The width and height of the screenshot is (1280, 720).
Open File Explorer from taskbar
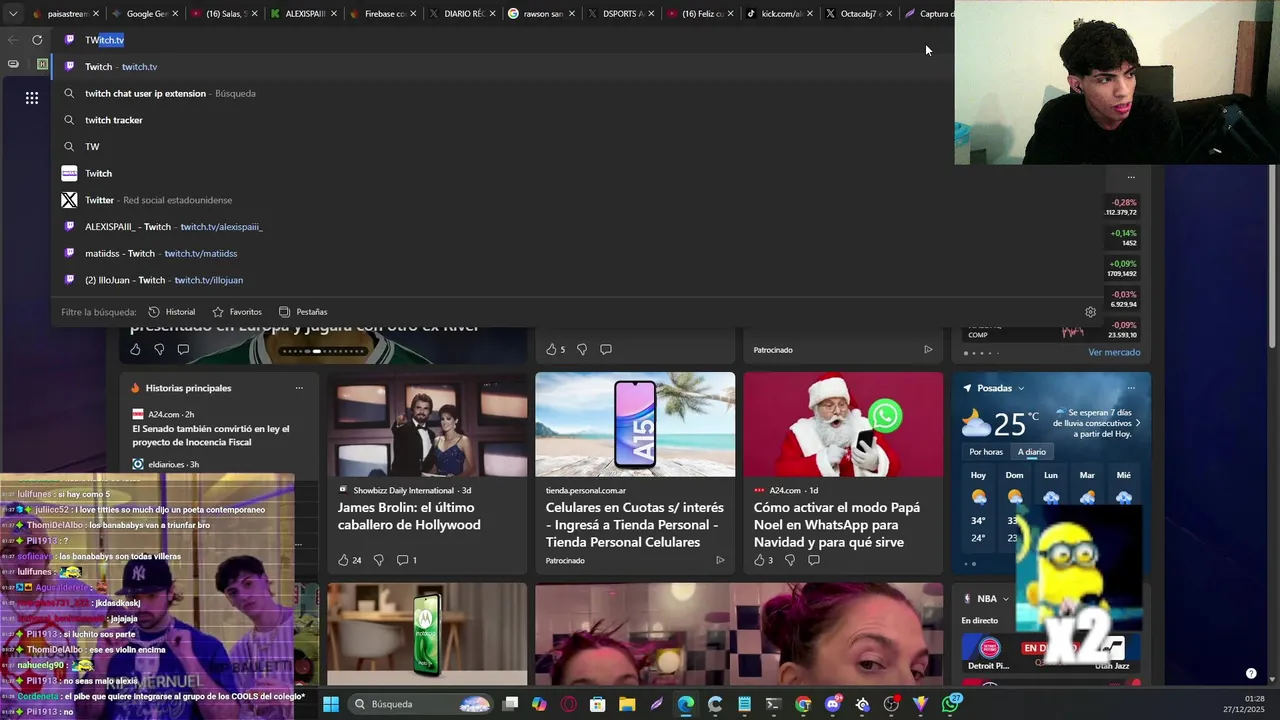tap(627, 704)
